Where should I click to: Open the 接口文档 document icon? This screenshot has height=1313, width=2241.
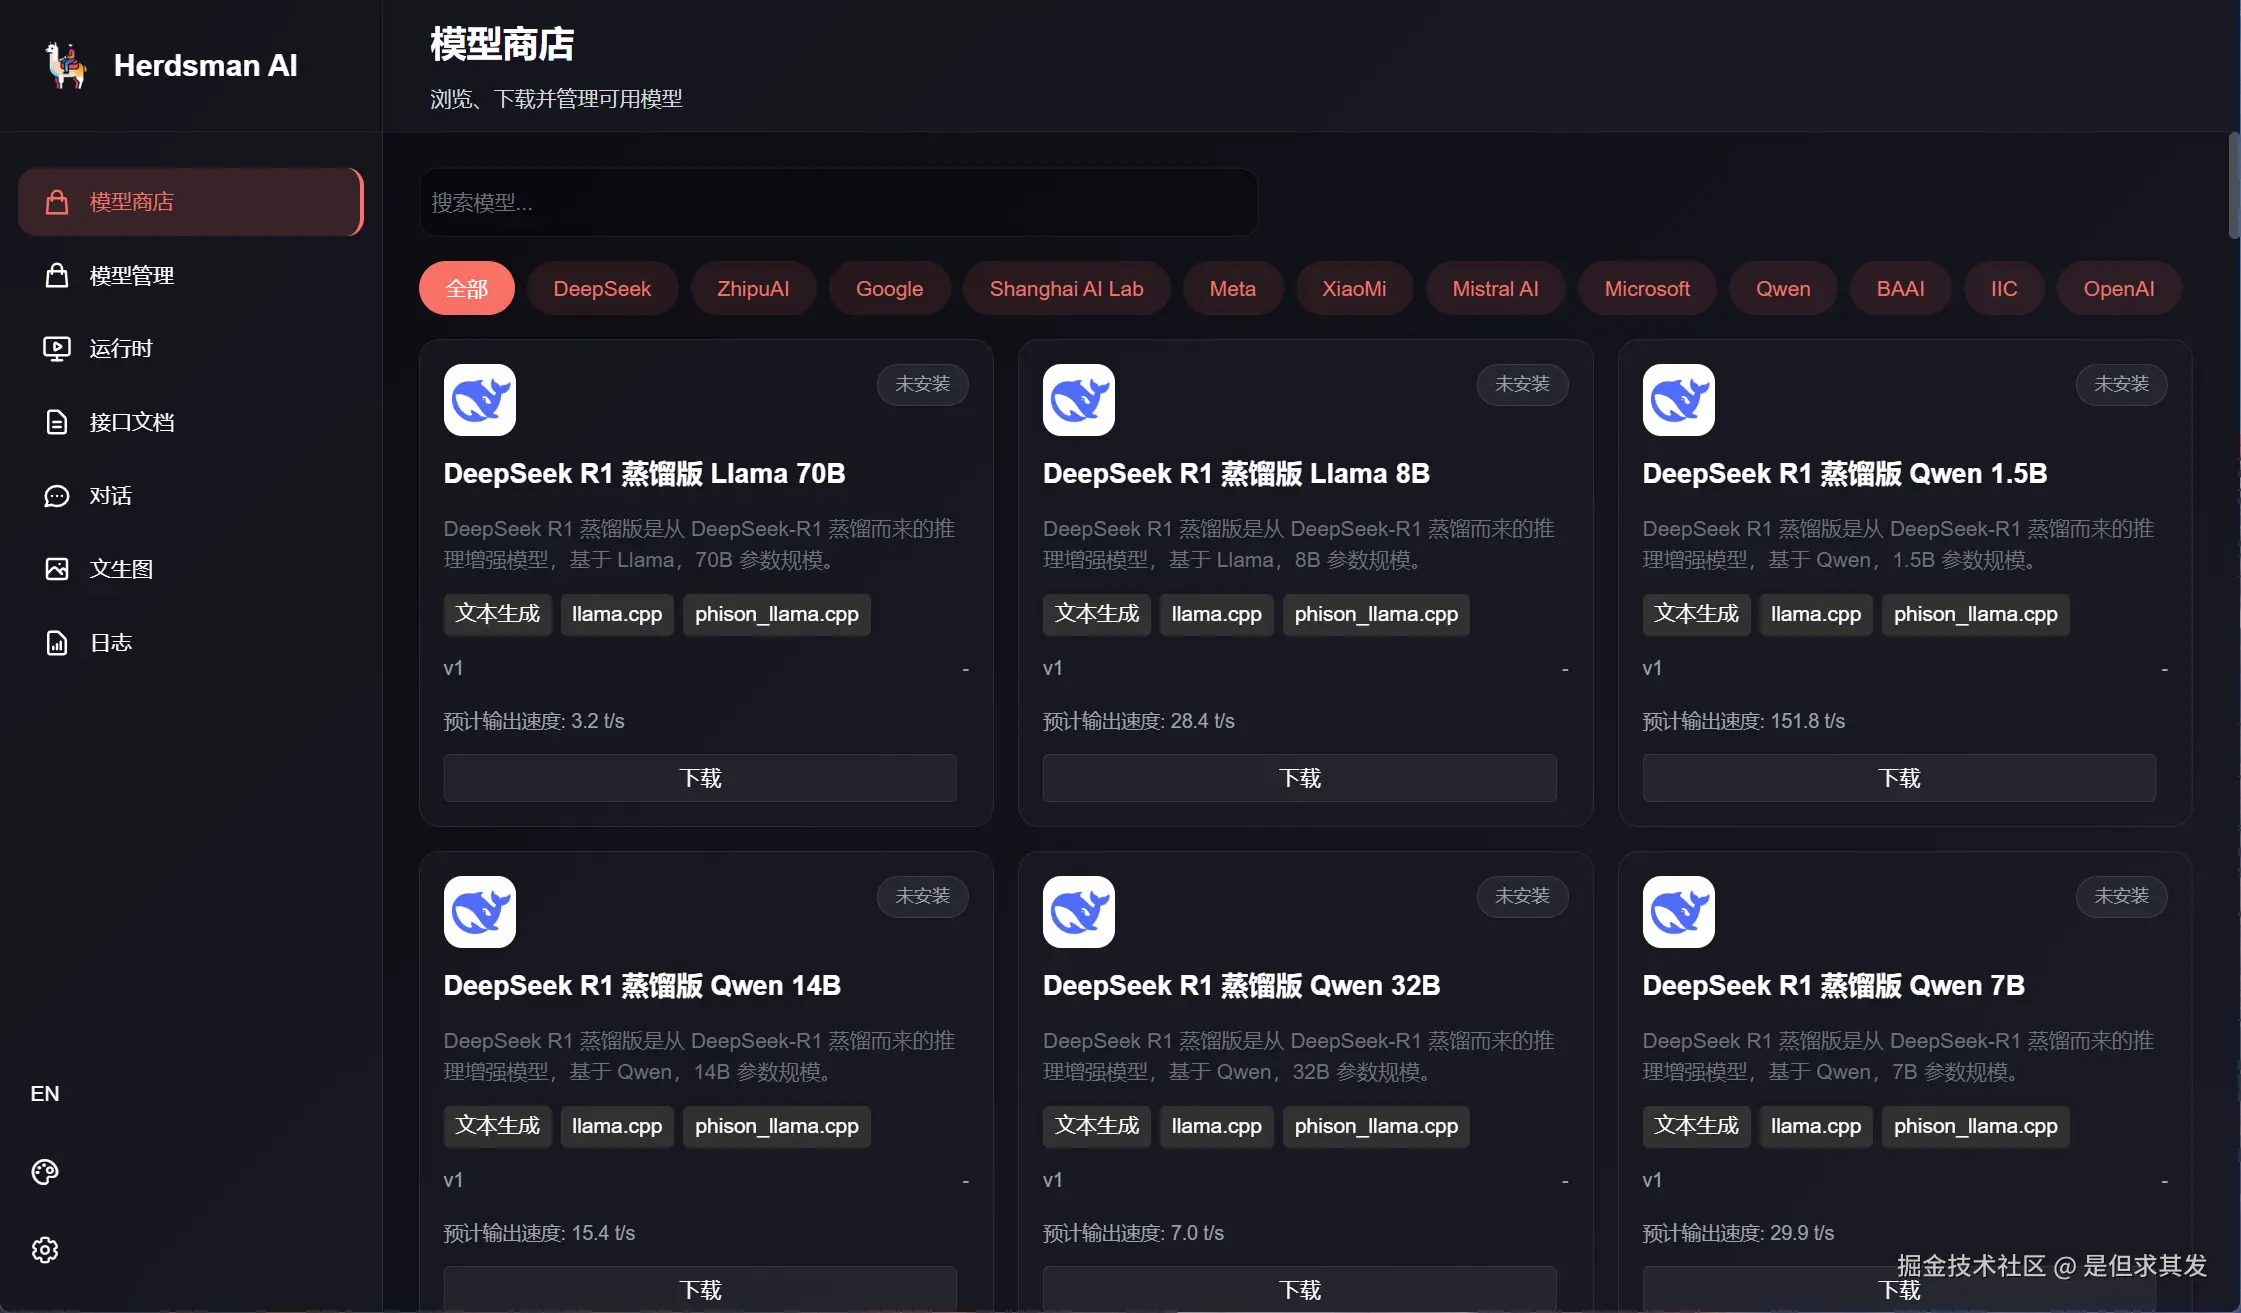click(x=57, y=421)
